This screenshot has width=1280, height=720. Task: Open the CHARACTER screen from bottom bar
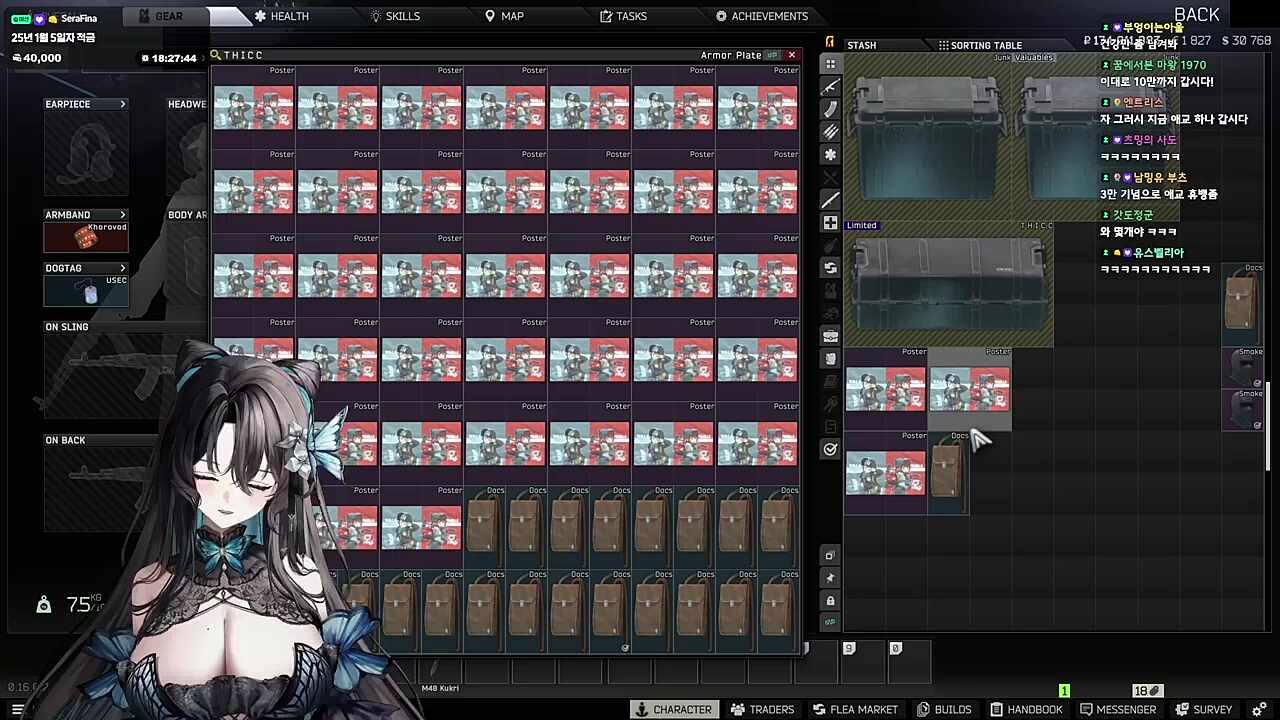673,710
